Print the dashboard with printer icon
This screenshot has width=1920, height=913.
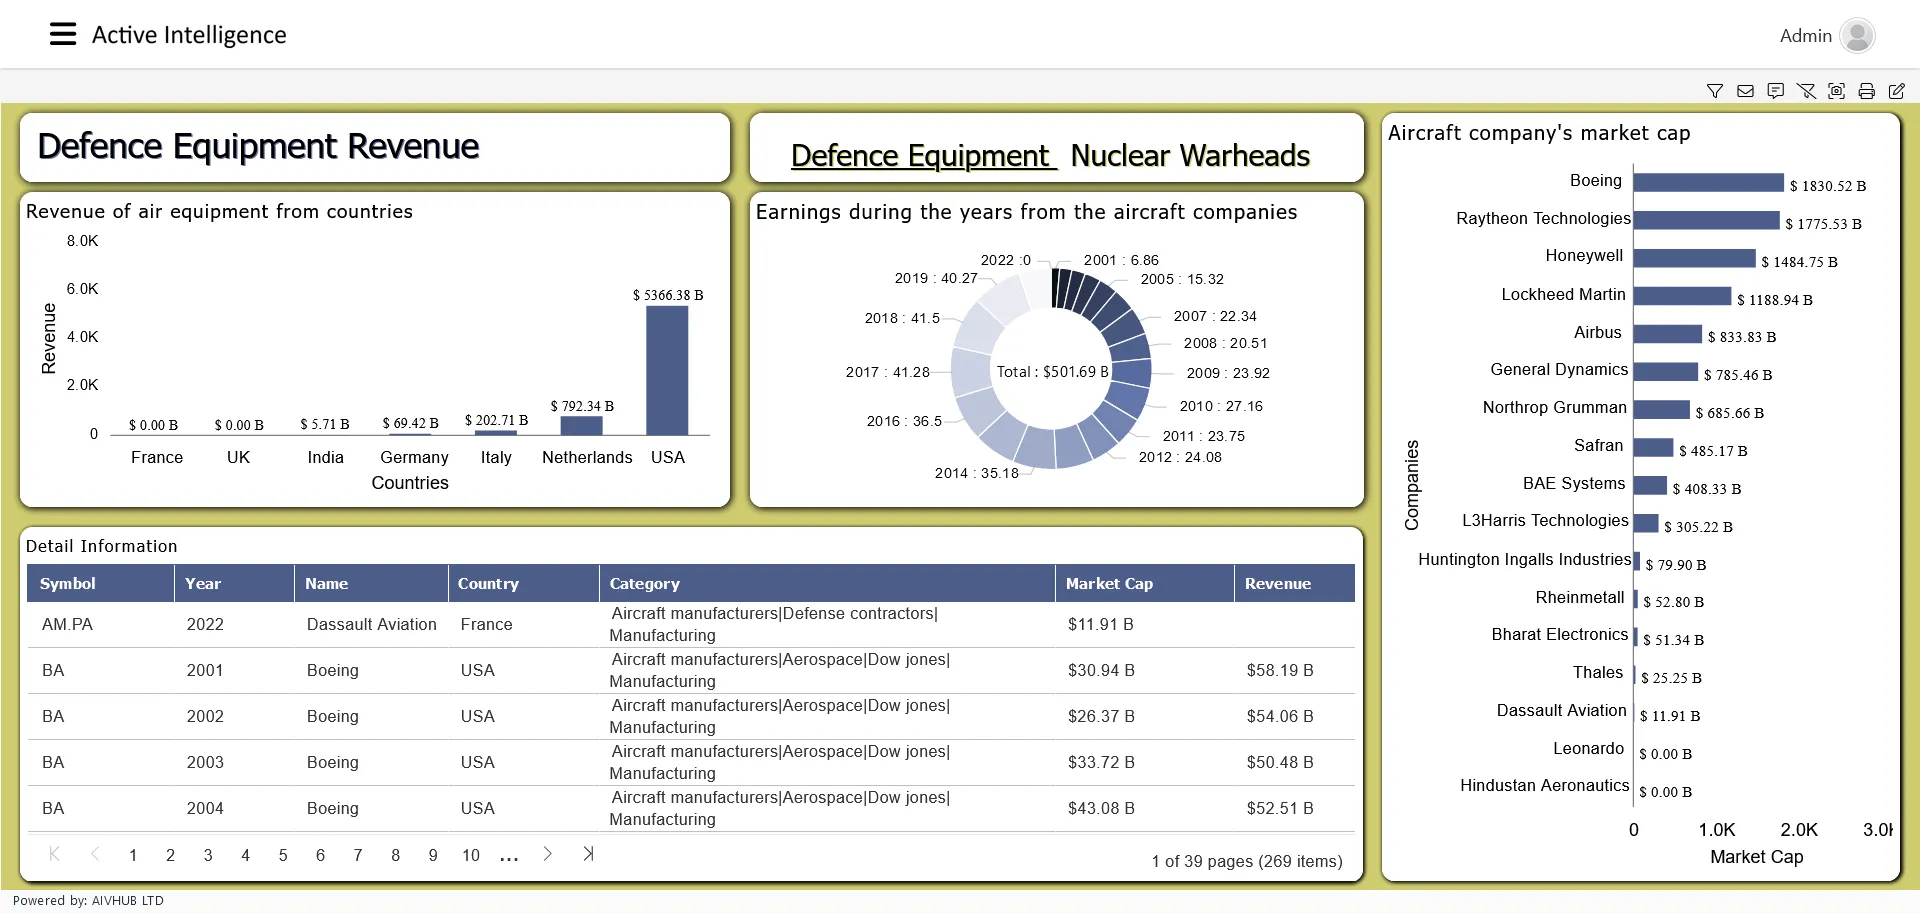click(1867, 91)
